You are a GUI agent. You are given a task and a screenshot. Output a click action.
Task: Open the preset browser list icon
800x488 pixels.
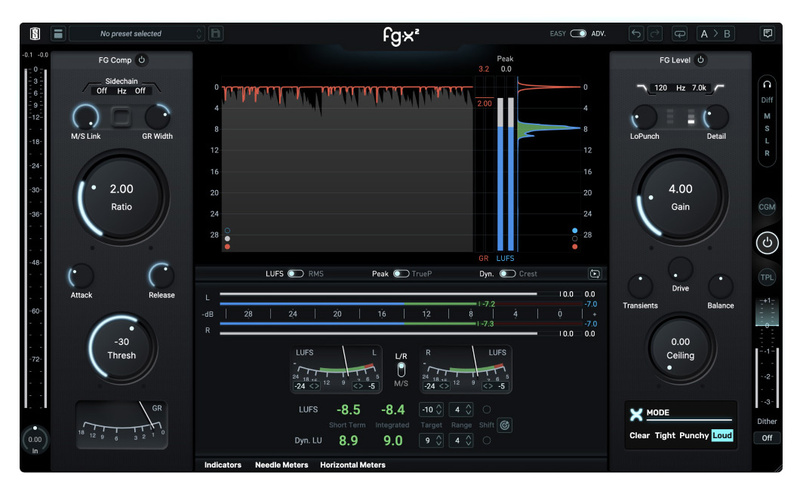(x=58, y=34)
